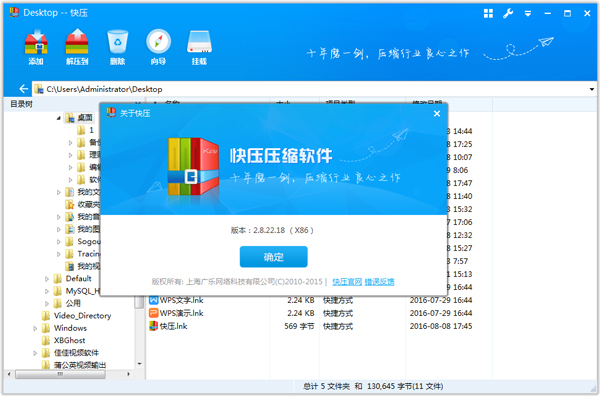This screenshot has height=396, width=600.
Task: Click the Video_Directory folder icon
Action: (46, 316)
